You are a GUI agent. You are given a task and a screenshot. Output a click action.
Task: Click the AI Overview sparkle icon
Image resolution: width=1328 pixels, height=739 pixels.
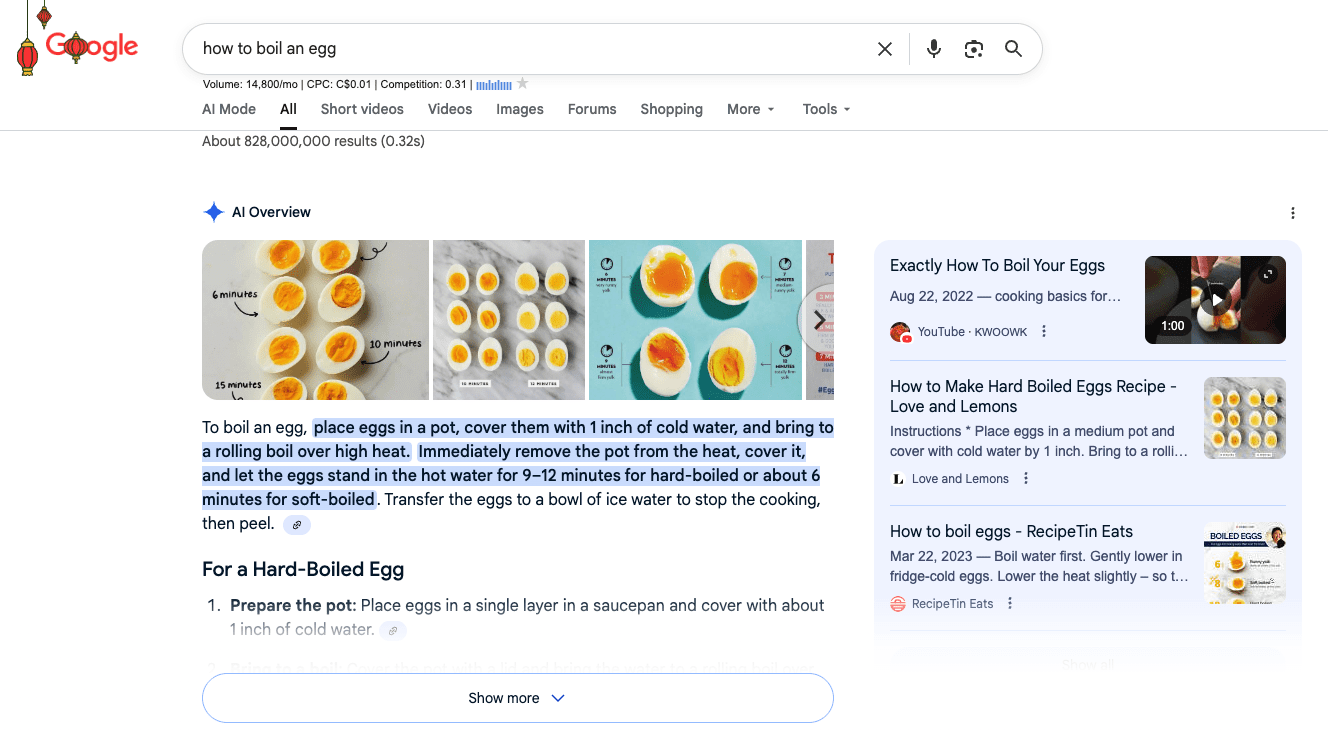(213, 211)
